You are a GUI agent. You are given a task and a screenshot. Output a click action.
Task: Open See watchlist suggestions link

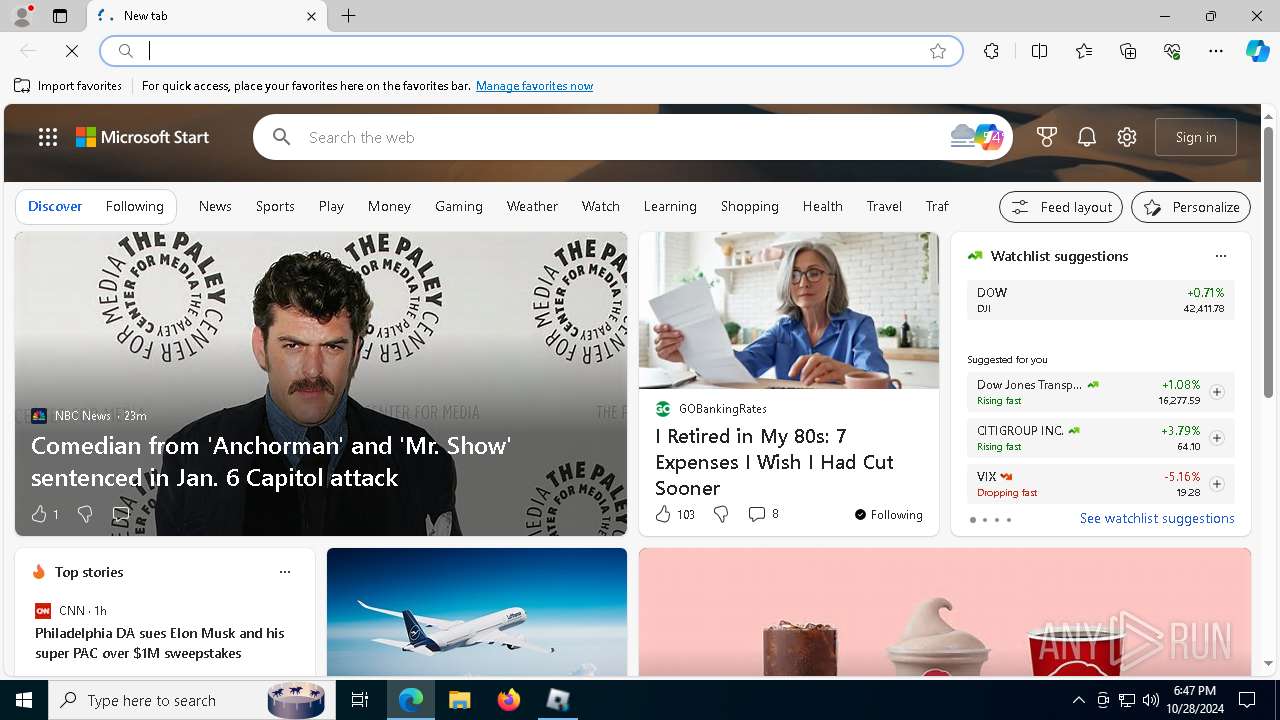click(x=1157, y=518)
